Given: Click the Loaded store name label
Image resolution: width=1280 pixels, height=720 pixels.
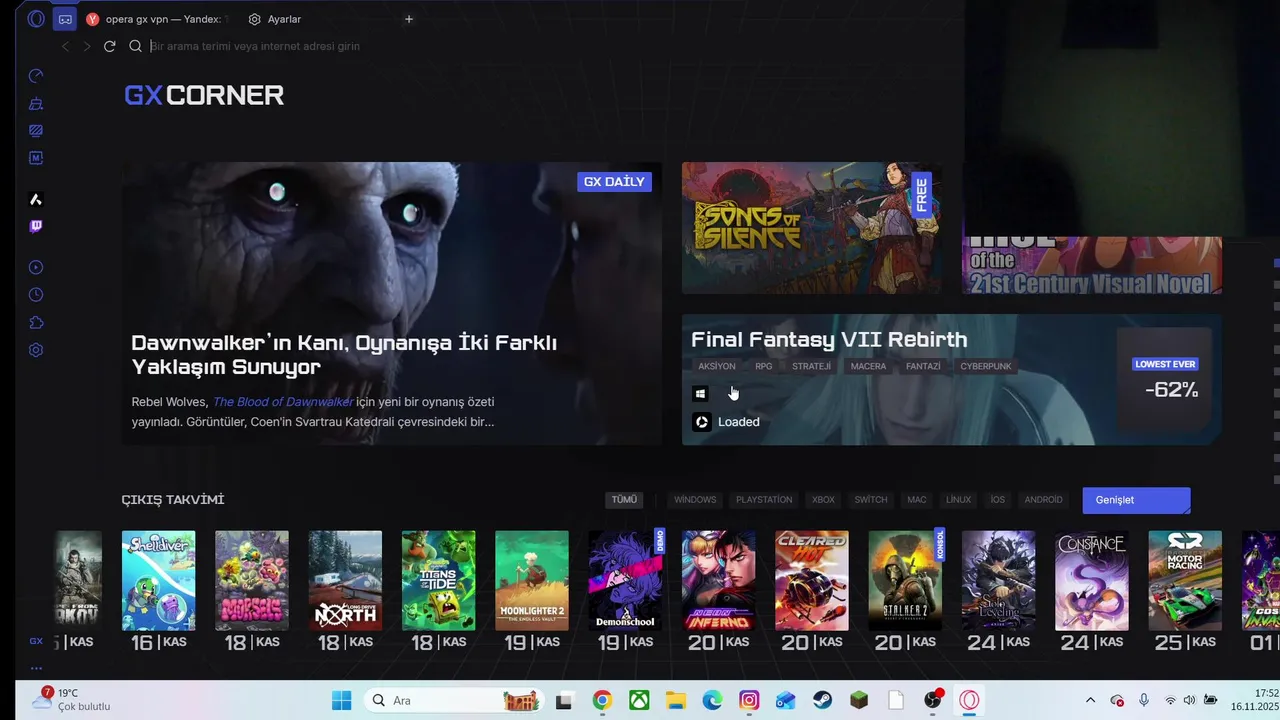Looking at the screenshot, I should pyautogui.click(x=739, y=422).
